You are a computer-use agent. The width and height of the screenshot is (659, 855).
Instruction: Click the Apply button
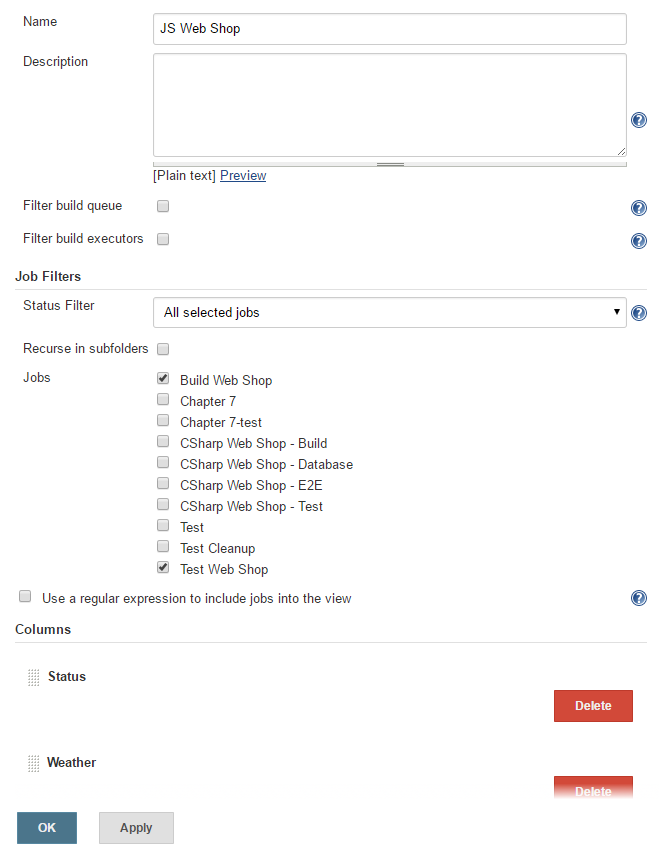[136, 828]
